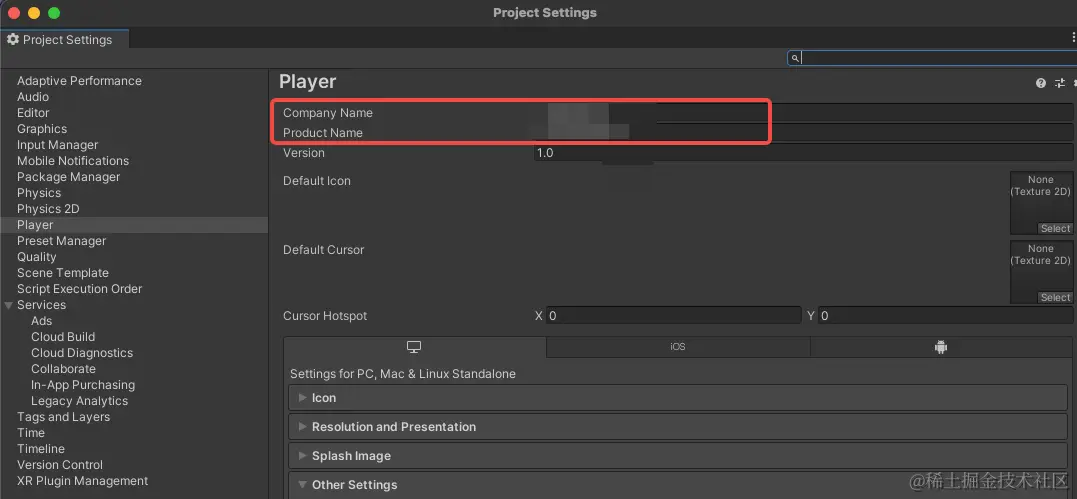Open the window's three-dot options menu

[x=1073, y=37]
